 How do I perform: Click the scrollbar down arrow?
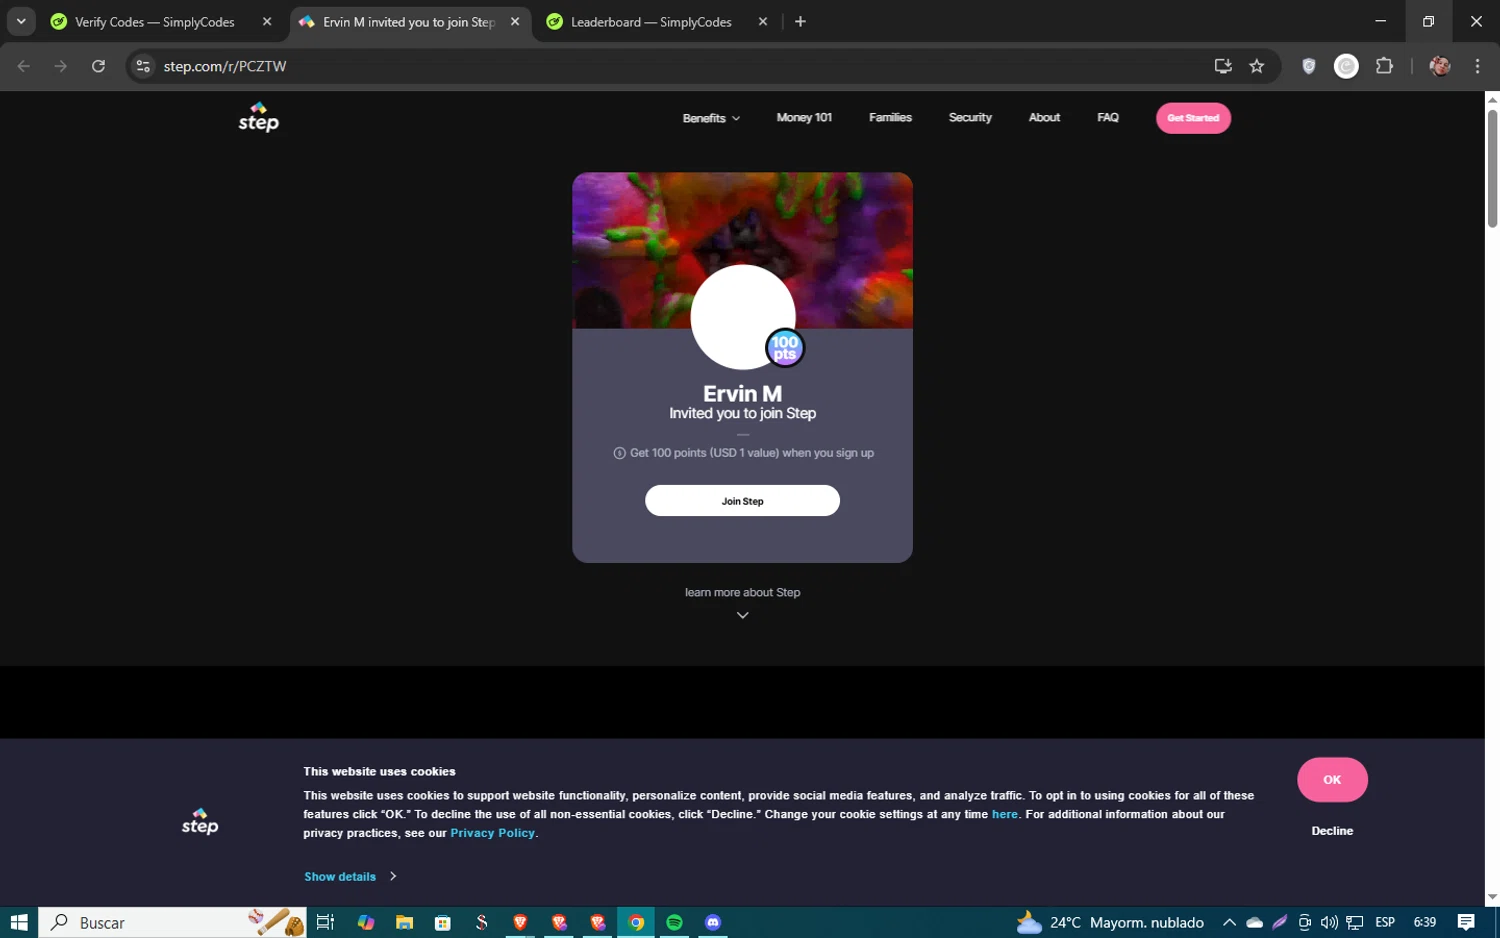click(1492, 897)
